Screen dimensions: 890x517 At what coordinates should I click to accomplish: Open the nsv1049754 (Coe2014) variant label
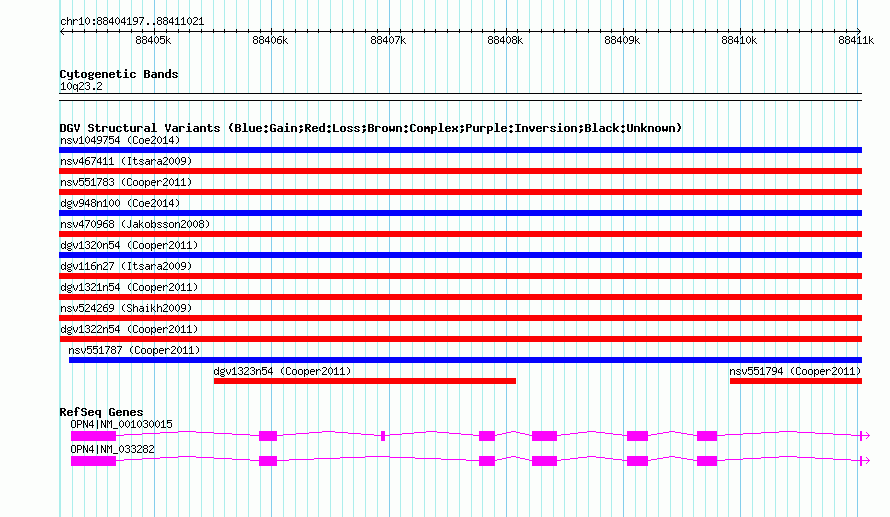[120, 140]
